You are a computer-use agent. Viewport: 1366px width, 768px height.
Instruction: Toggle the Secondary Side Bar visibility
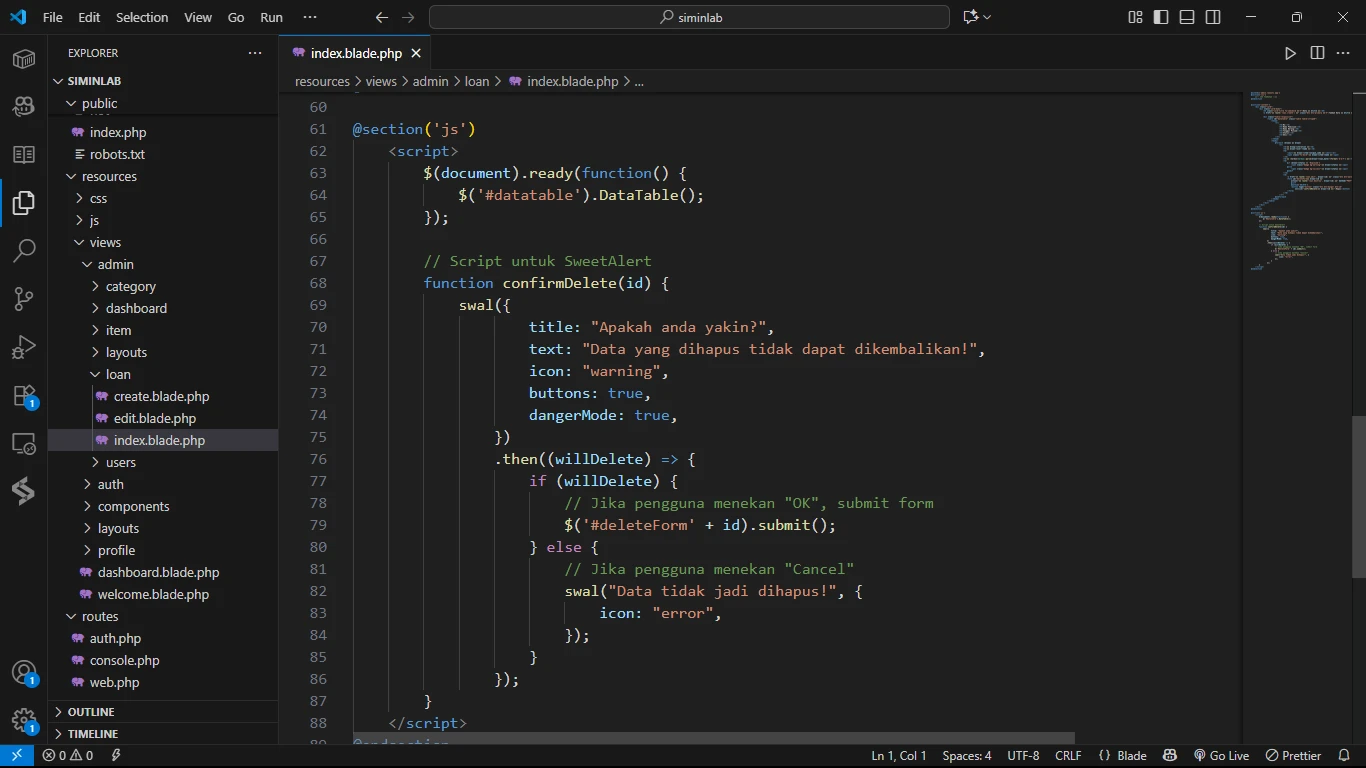point(1213,17)
